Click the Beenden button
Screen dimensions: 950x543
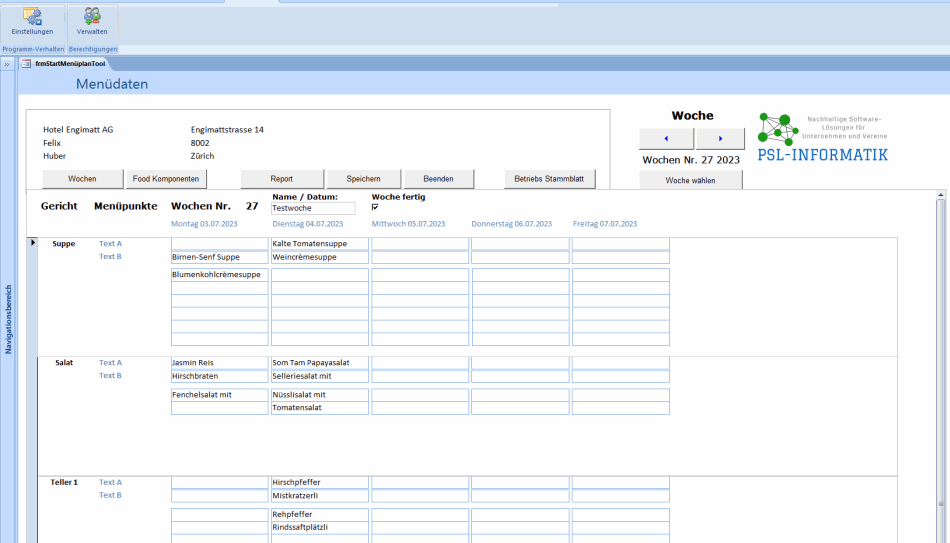pos(438,179)
